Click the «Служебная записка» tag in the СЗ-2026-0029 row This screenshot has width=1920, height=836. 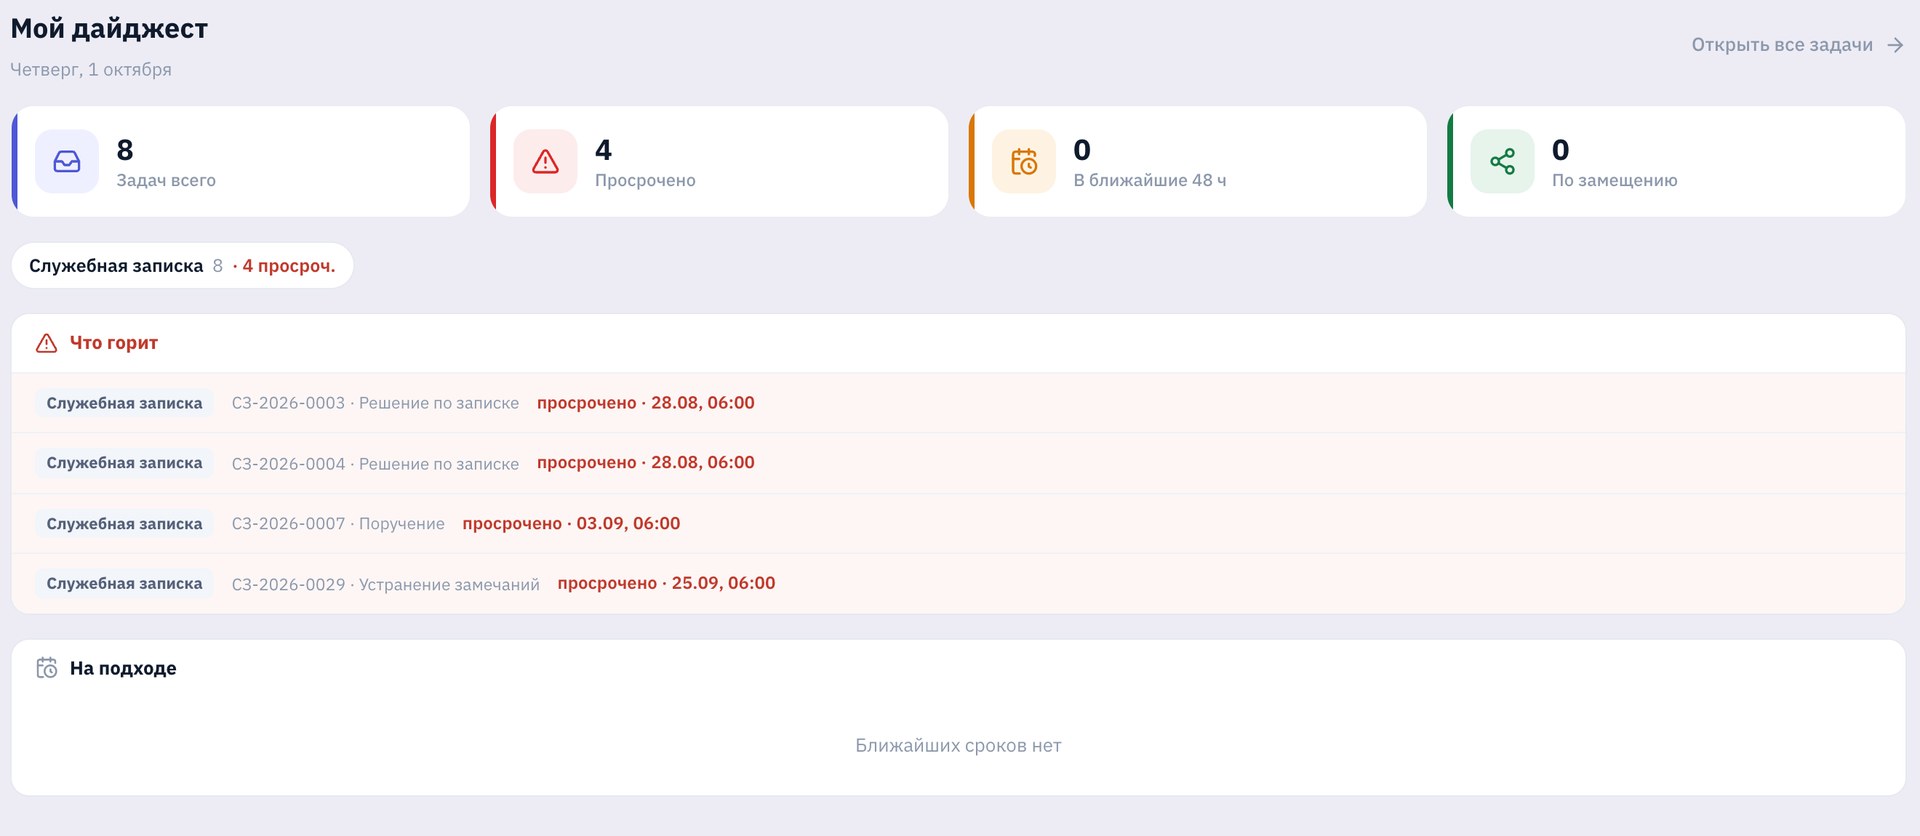(x=125, y=584)
